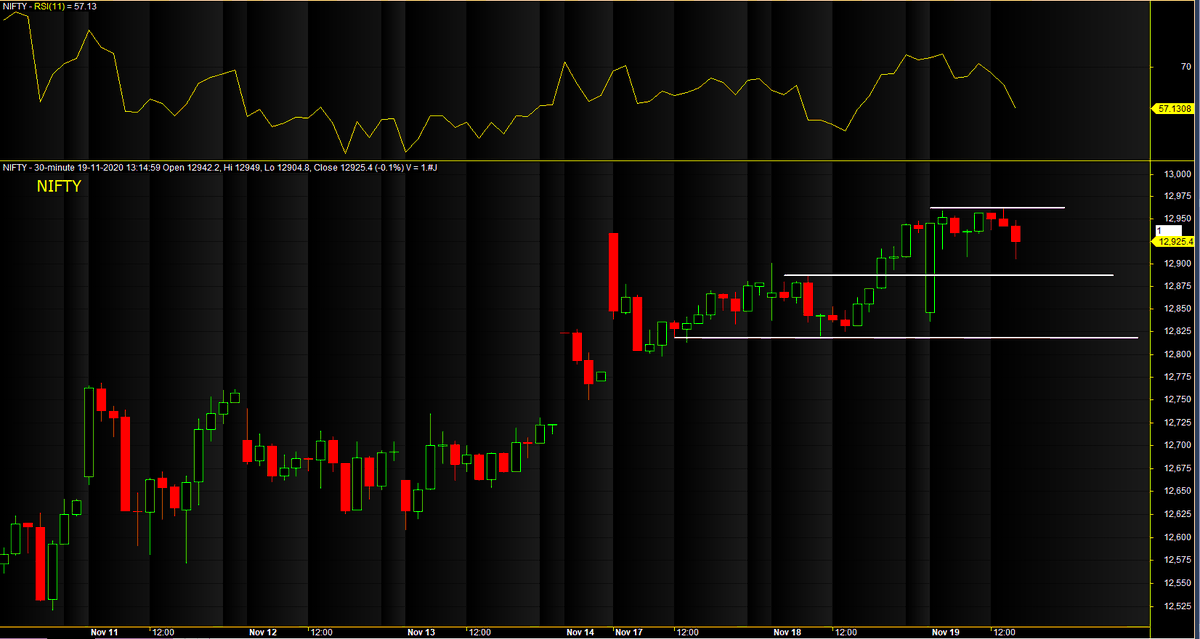Viewport: 1200px width, 639px height.
Task: Select the large yellow NIFTY label
Action: pyautogui.click(x=59, y=186)
